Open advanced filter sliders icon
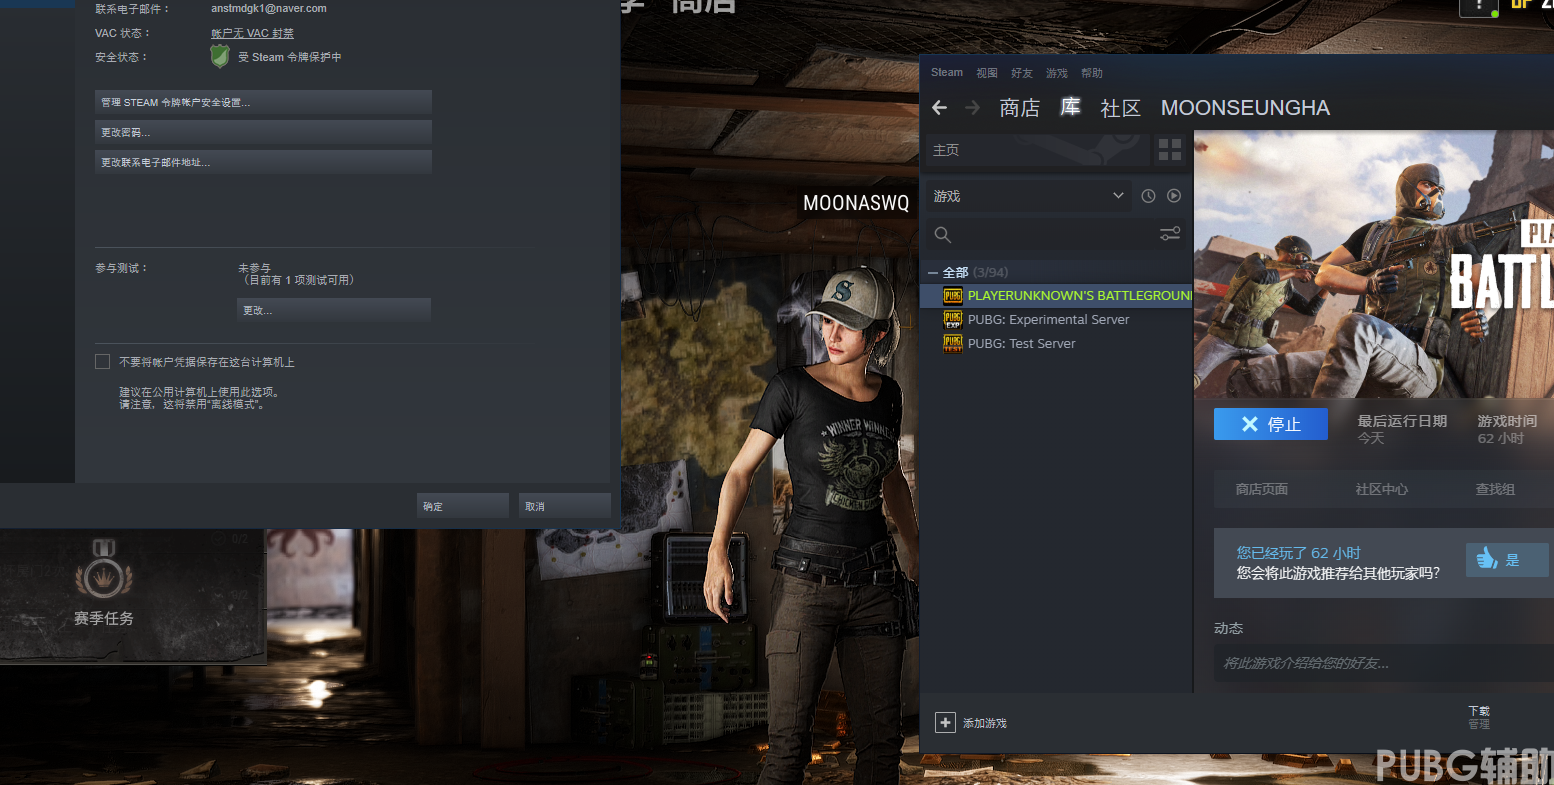Screen dimensions: 1554x785 (1169, 234)
